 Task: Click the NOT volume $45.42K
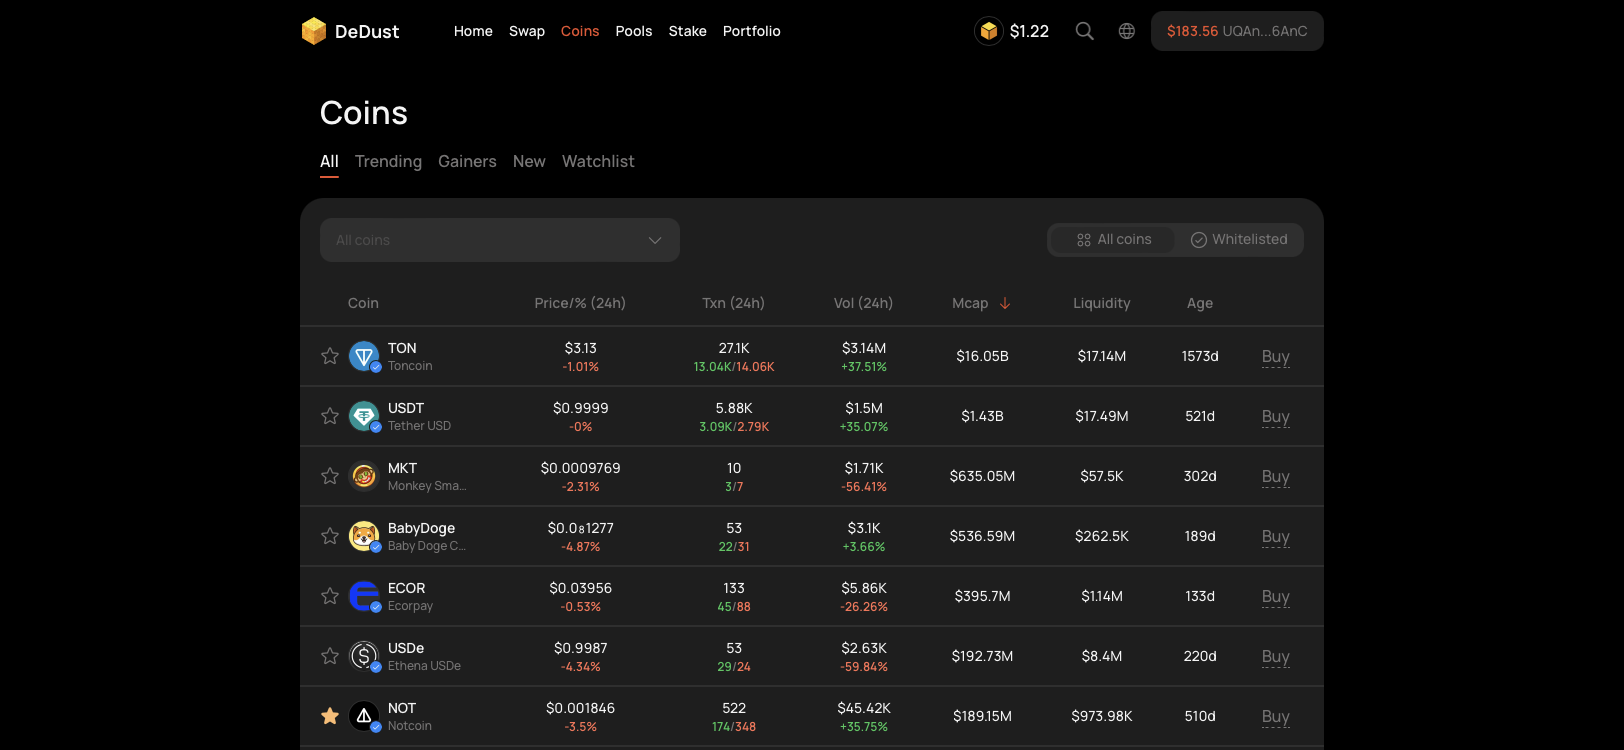pyautogui.click(x=864, y=708)
